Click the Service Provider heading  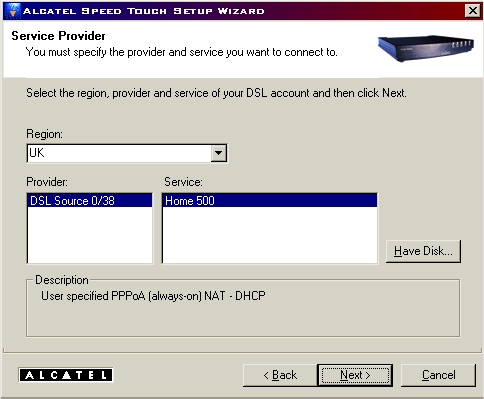click(58, 36)
